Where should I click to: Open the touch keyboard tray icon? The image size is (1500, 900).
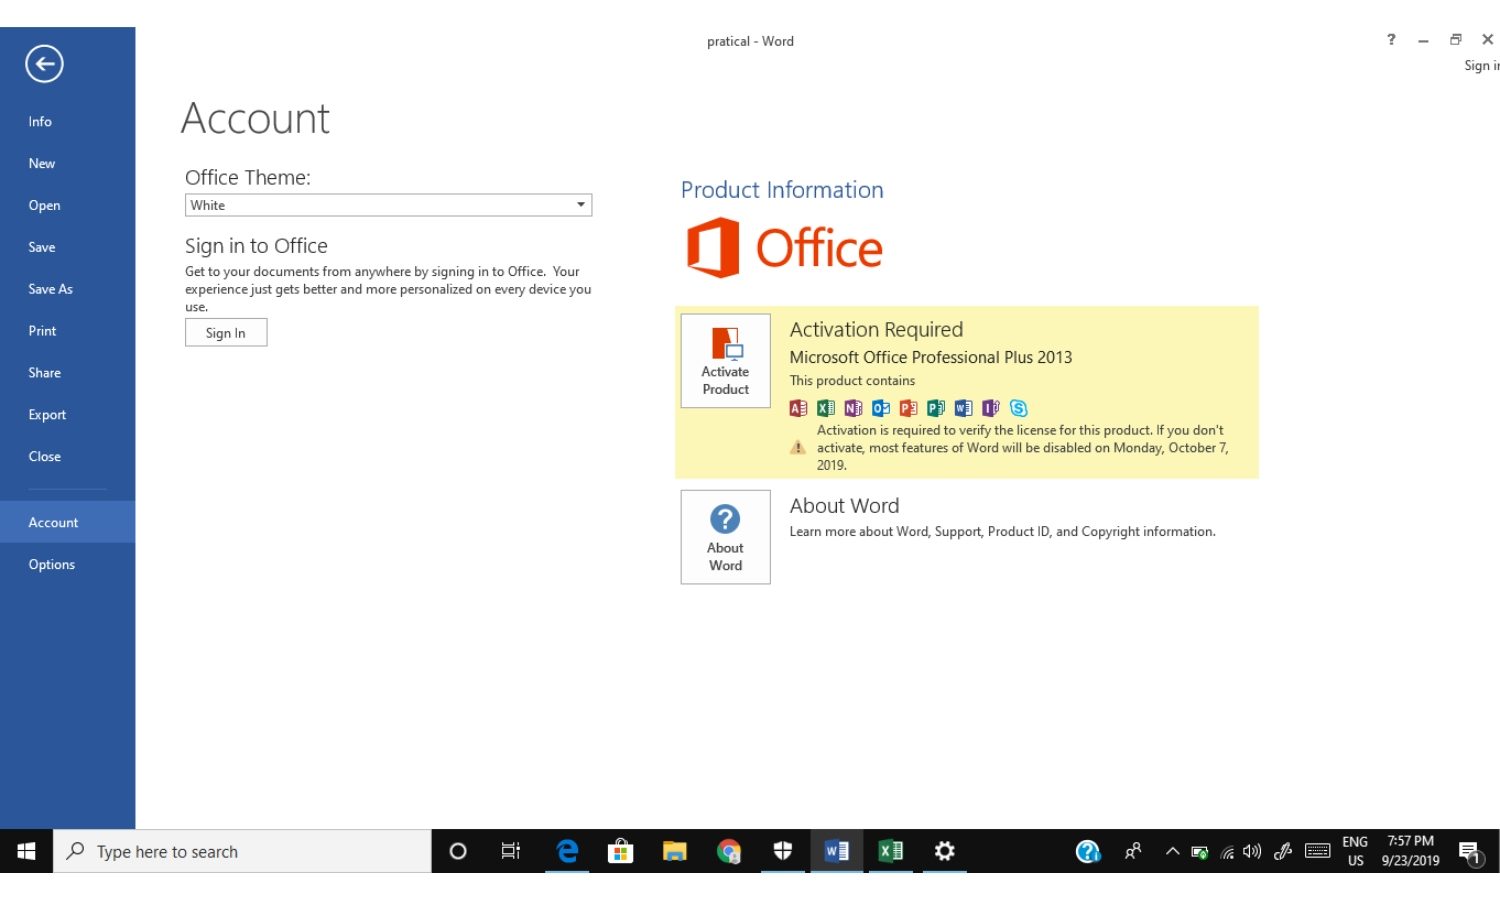click(x=1318, y=851)
